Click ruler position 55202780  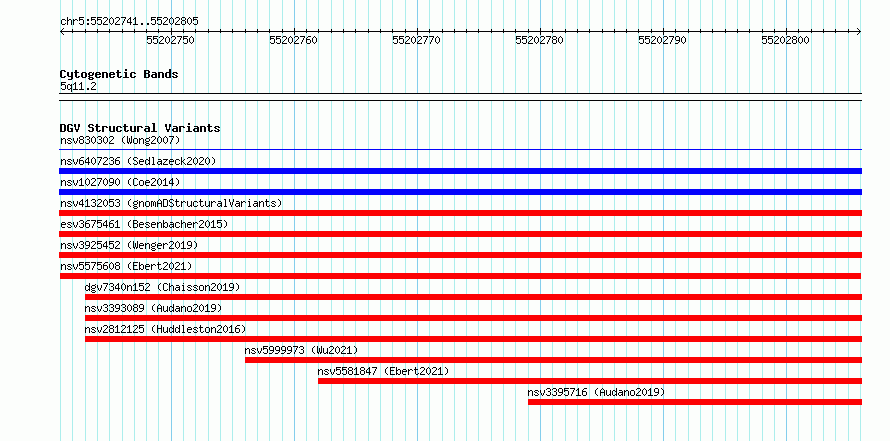[539, 41]
